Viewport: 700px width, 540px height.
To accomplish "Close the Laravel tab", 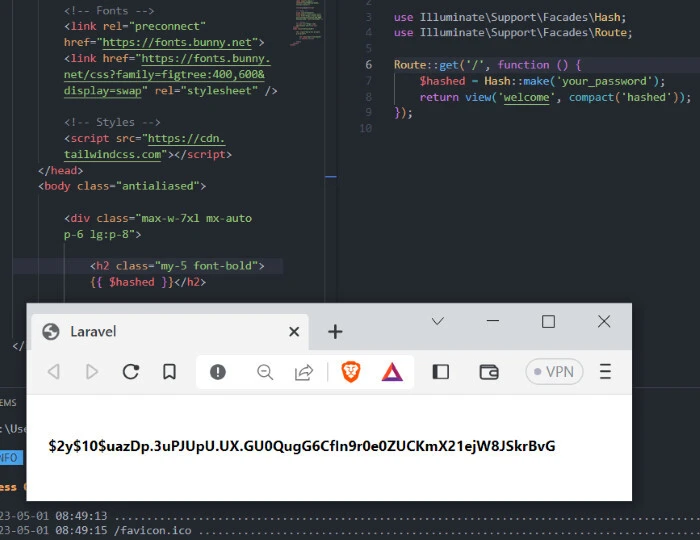I will pos(294,332).
